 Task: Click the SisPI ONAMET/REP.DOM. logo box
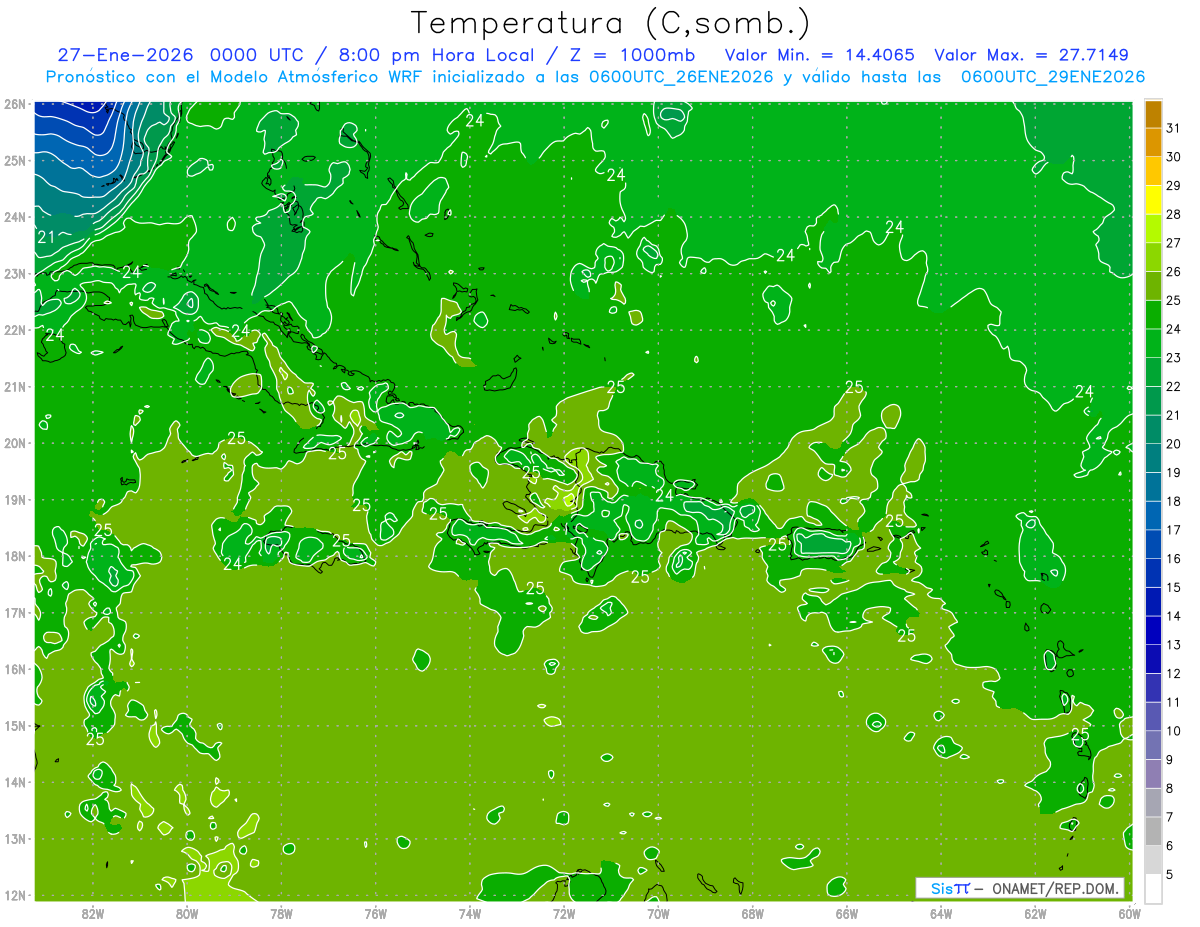(1019, 888)
